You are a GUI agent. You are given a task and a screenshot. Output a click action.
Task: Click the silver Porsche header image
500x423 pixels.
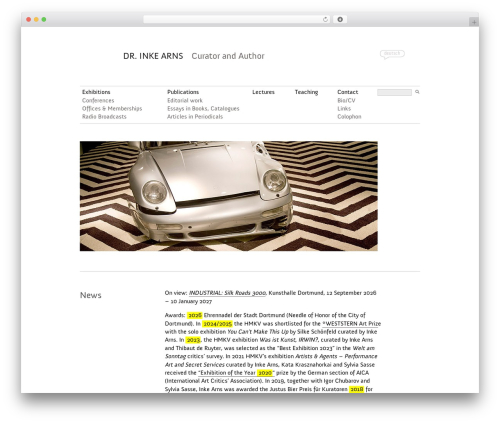click(229, 196)
